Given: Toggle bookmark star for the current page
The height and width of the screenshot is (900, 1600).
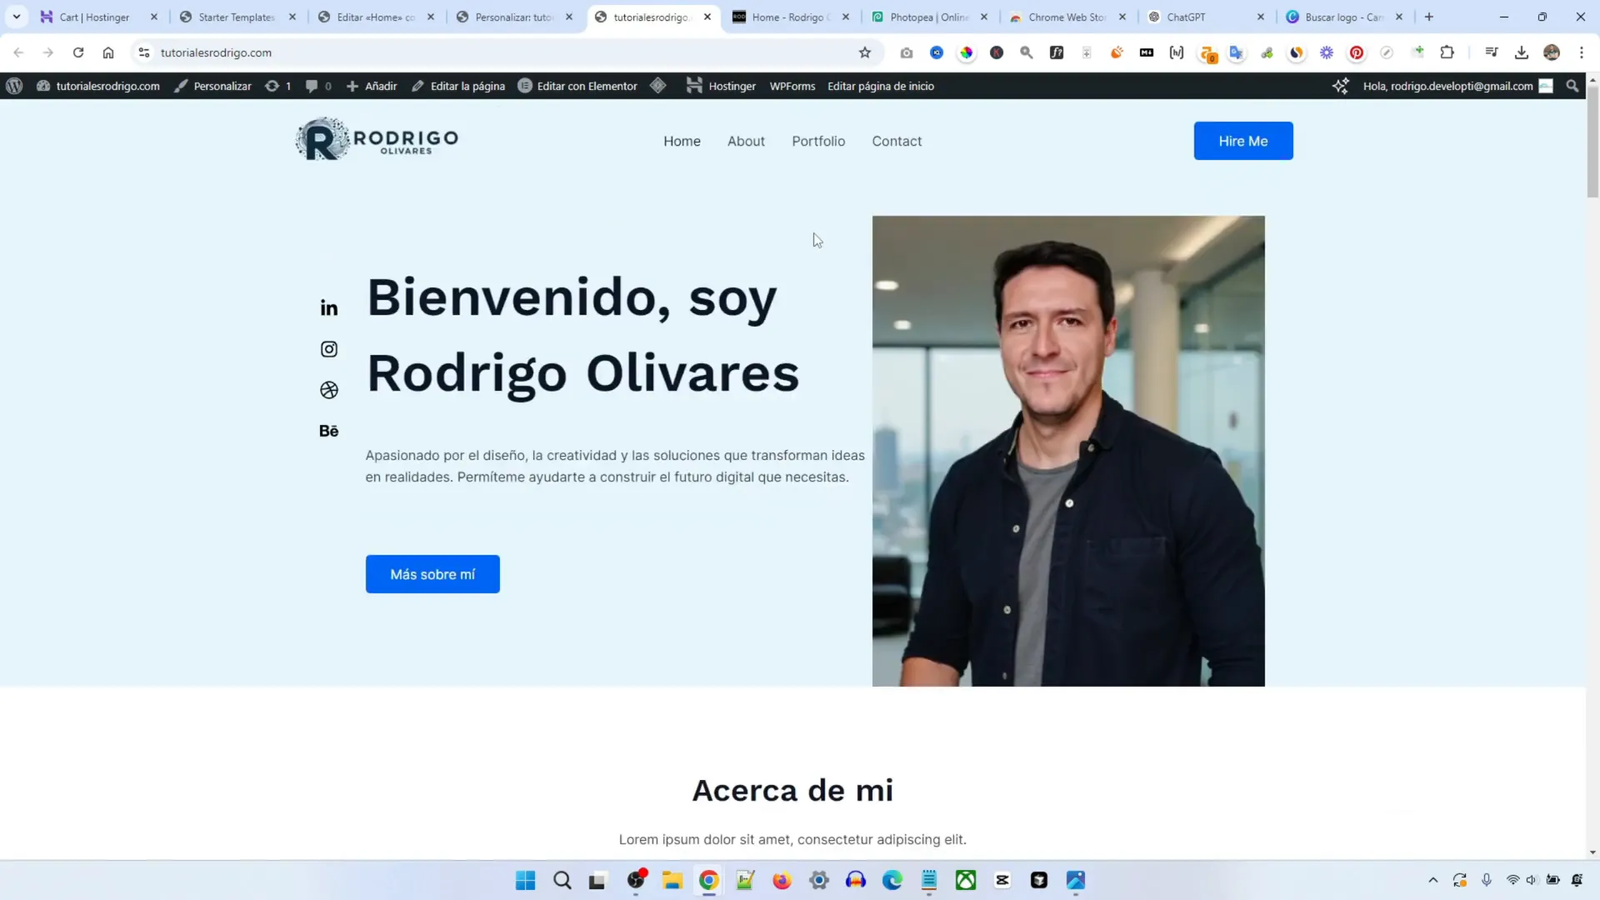Looking at the screenshot, I should tap(864, 53).
